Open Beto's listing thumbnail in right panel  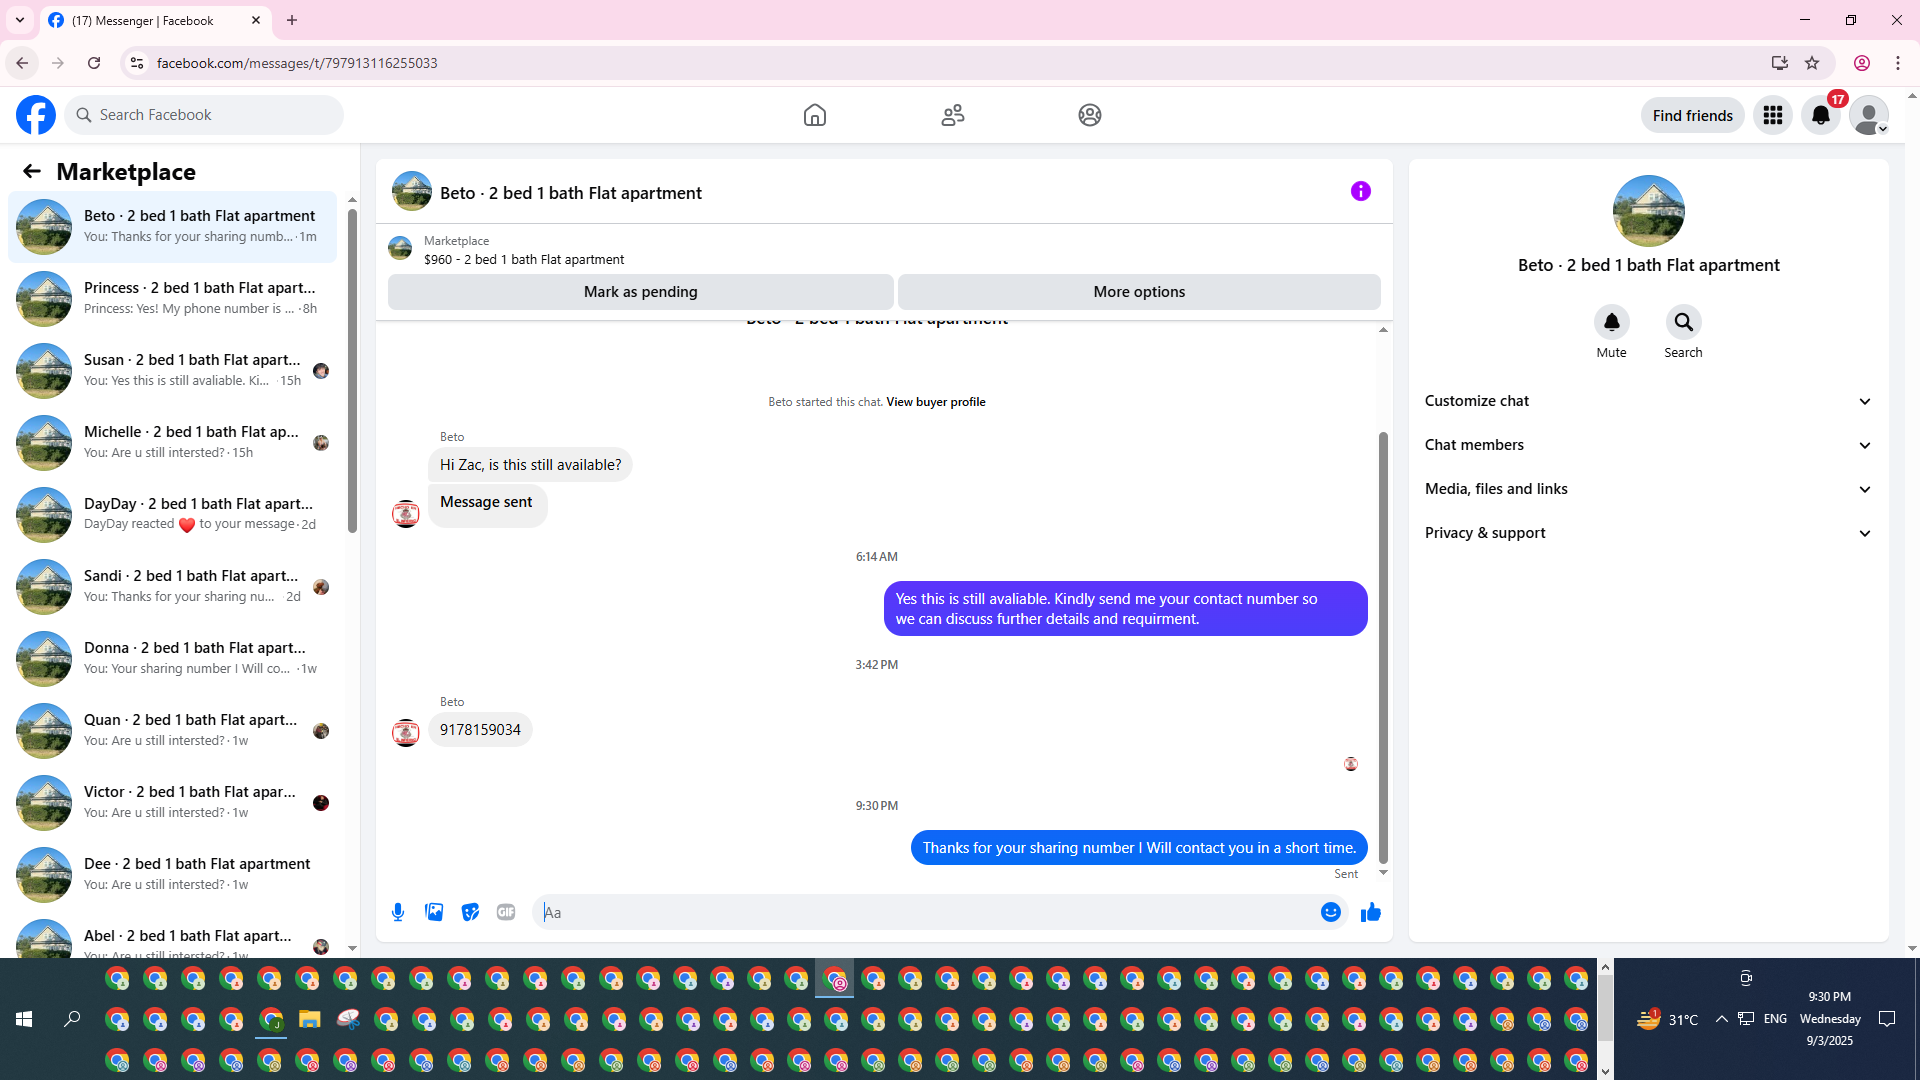tap(1649, 211)
